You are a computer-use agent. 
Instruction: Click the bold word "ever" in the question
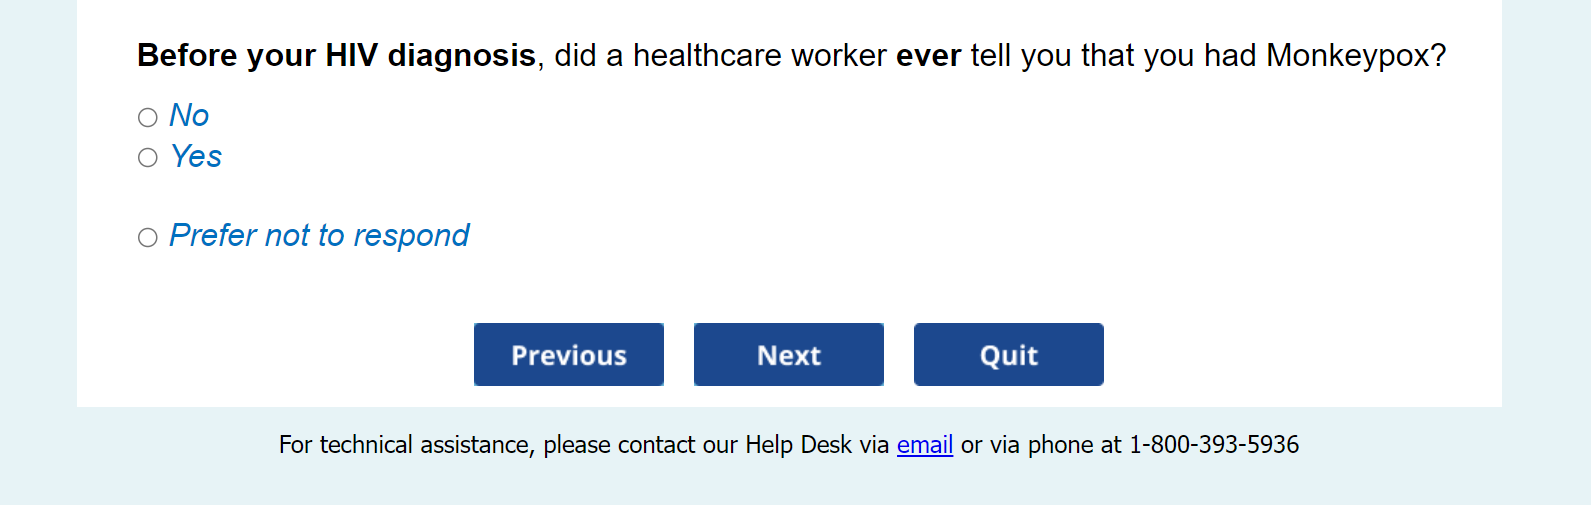coord(929,56)
